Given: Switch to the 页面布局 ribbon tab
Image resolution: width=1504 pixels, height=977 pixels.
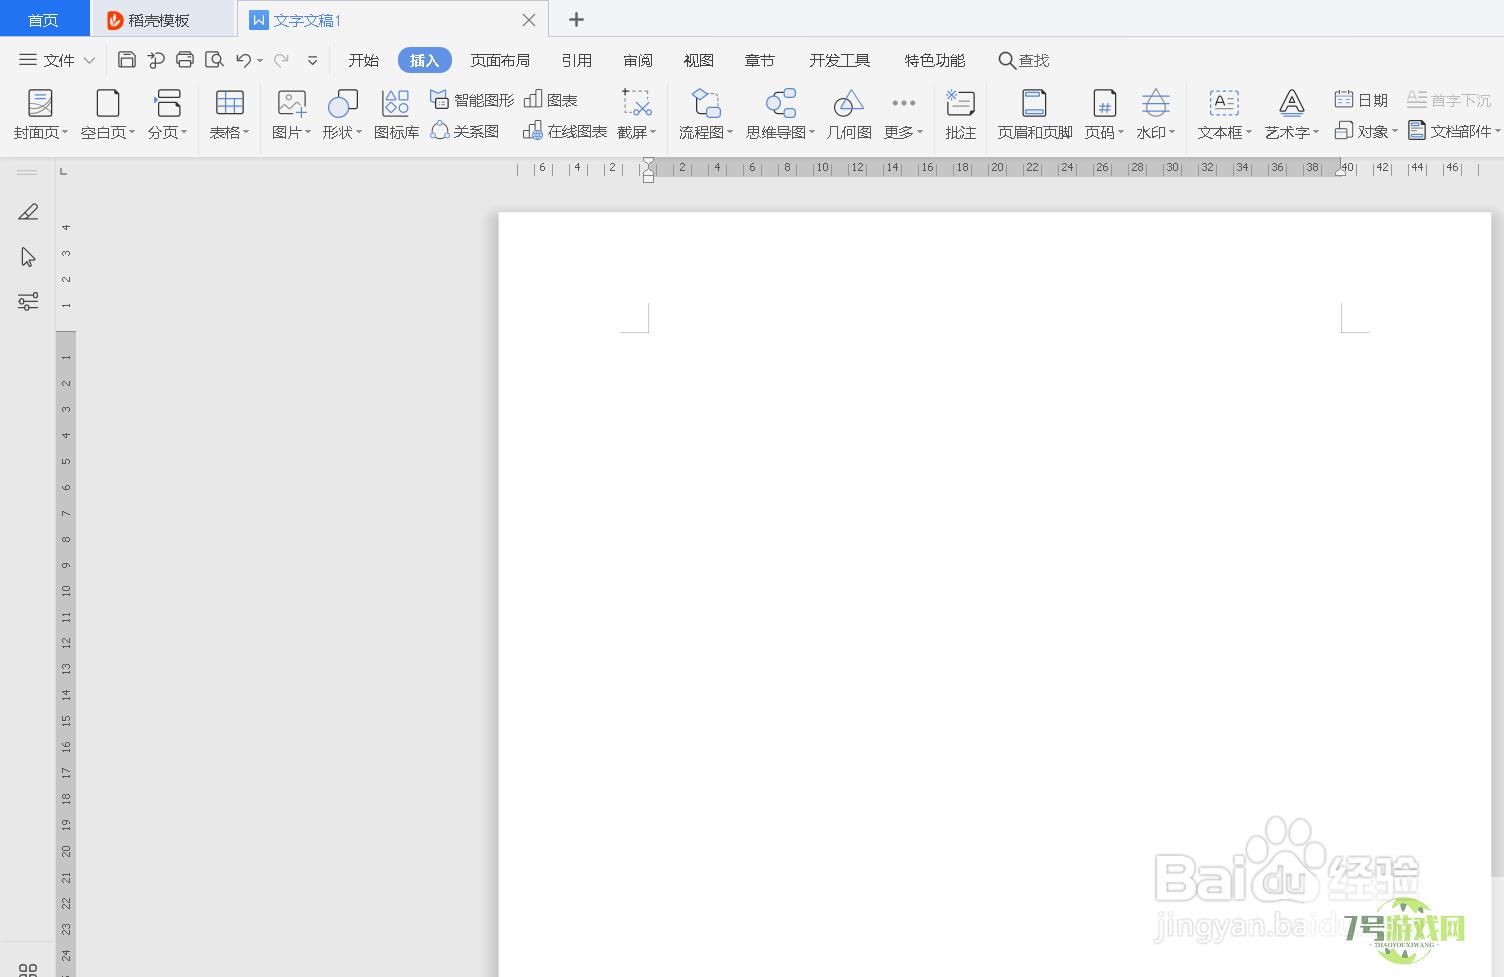Looking at the screenshot, I should click(500, 60).
